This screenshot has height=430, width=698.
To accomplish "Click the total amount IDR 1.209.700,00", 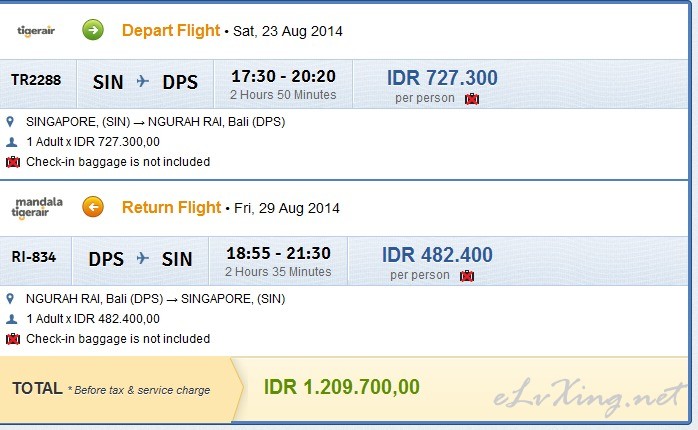I will 341,387.
